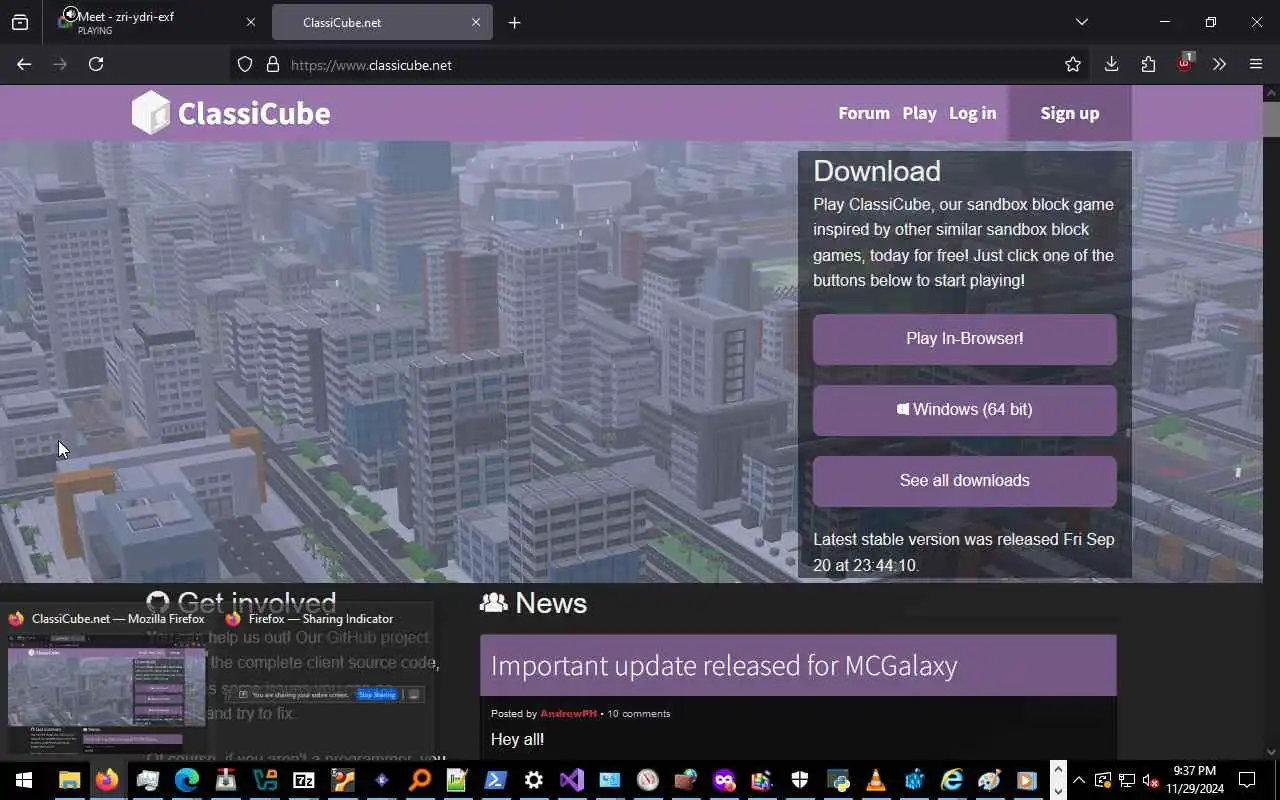Close the ClassiCube.net tab

click(x=476, y=22)
